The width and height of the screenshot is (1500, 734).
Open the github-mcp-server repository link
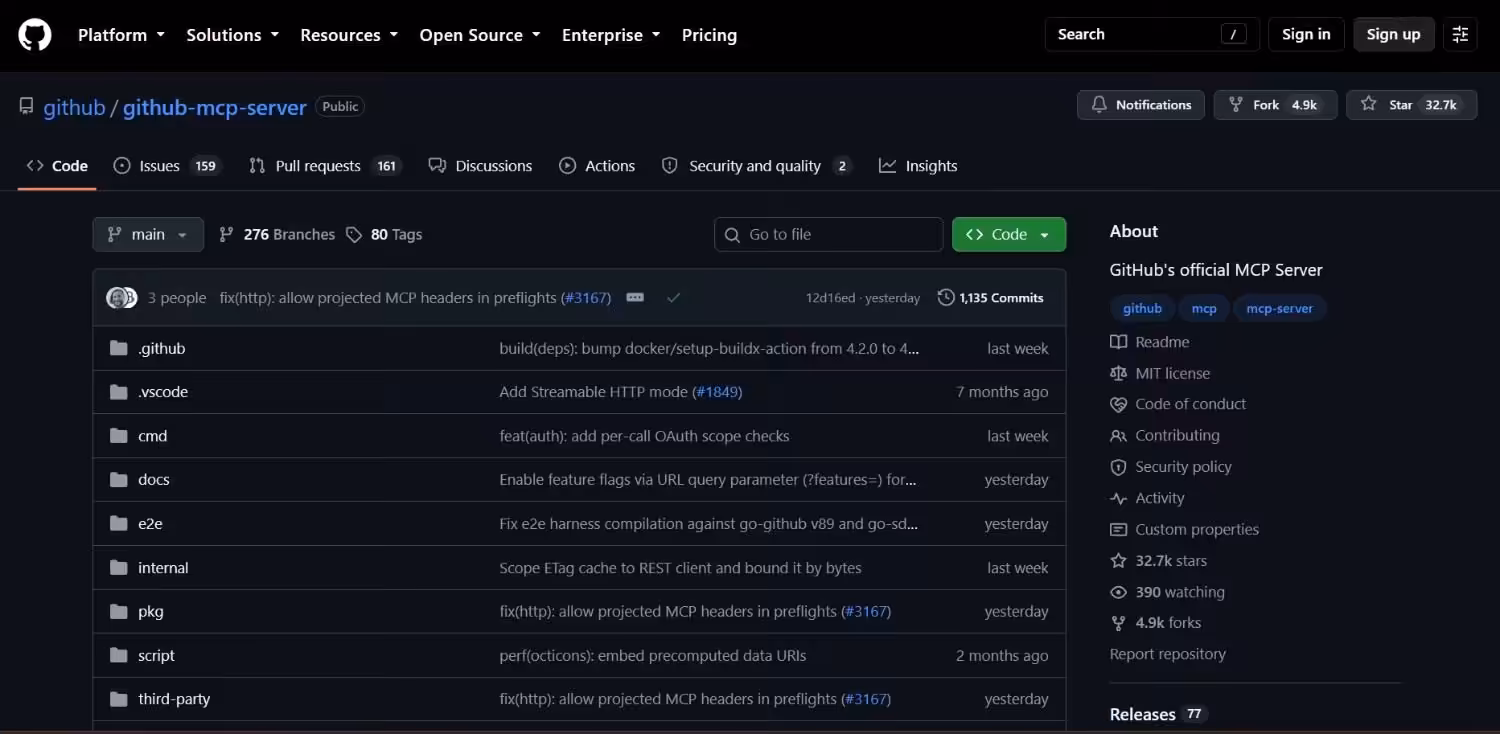[x=214, y=107]
